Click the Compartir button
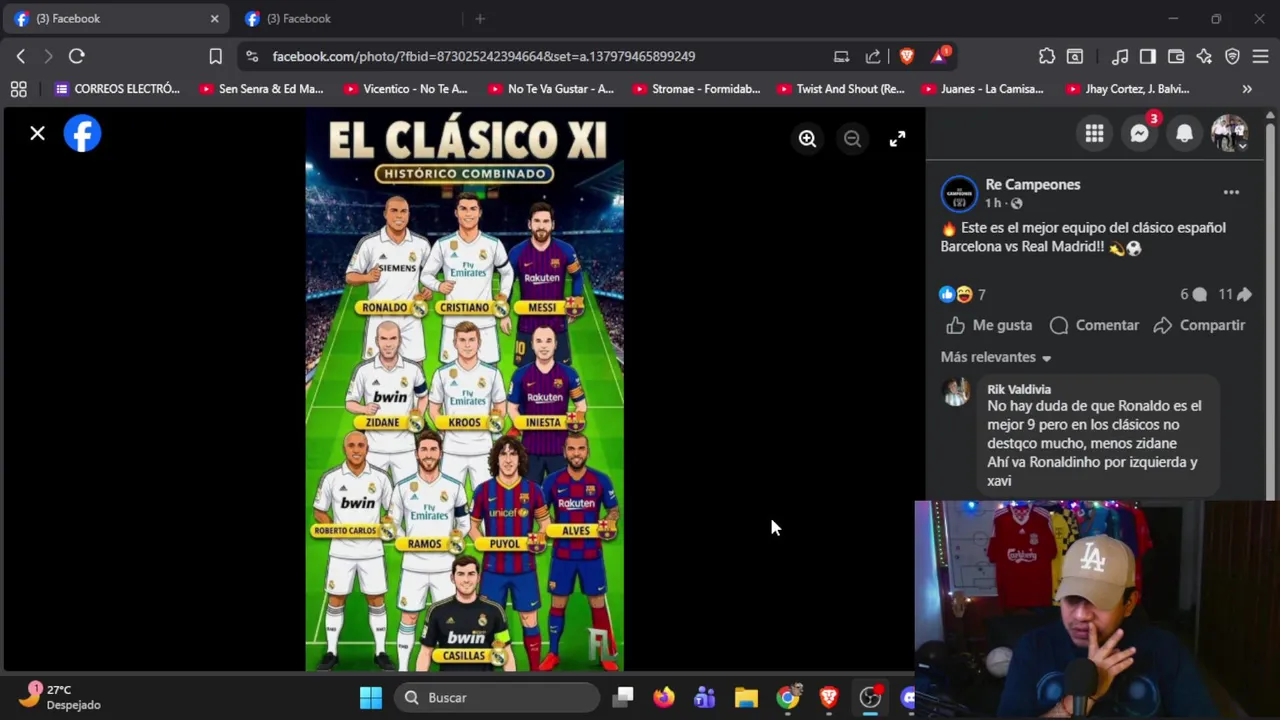Viewport: 1280px width, 720px height. tap(1199, 325)
